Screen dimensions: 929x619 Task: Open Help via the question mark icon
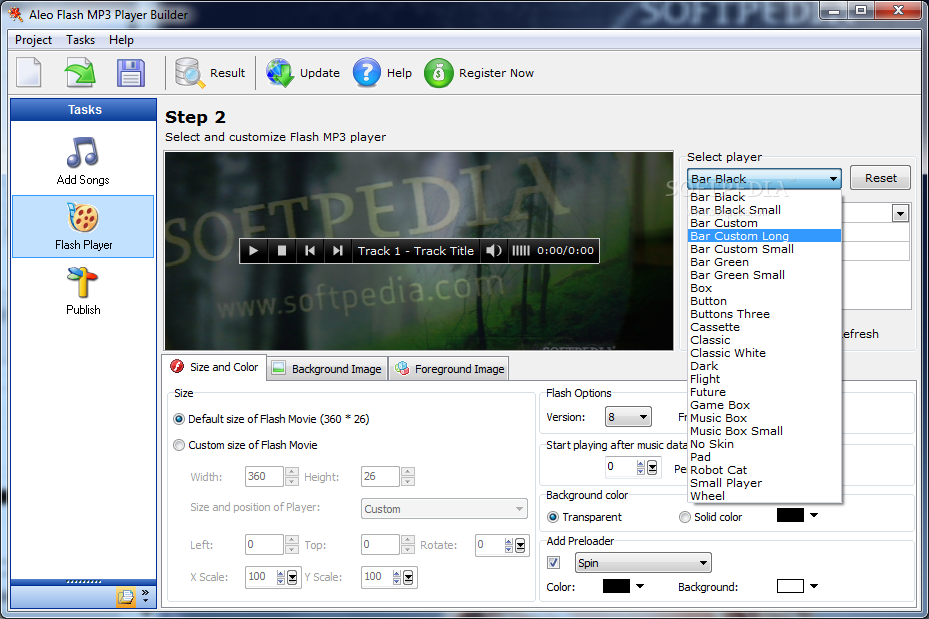[367, 73]
